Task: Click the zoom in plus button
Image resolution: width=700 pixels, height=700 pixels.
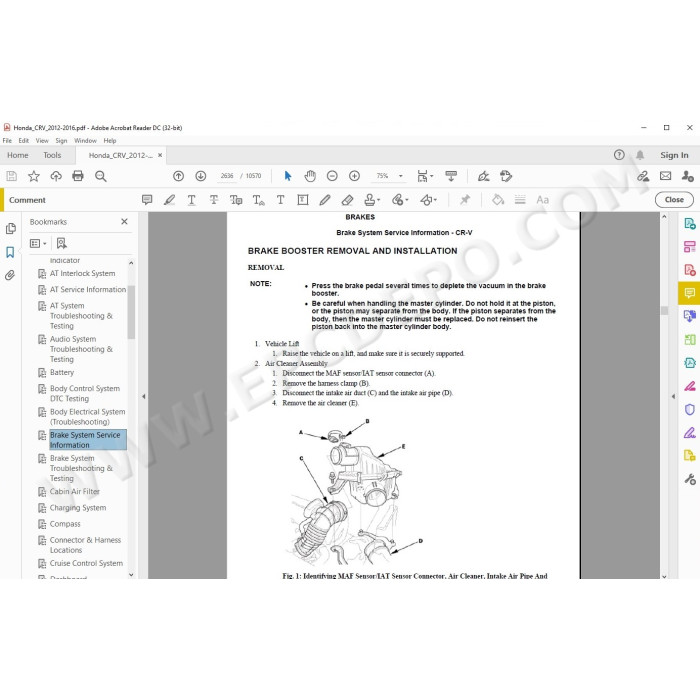Action: click(x=354, y=176)
